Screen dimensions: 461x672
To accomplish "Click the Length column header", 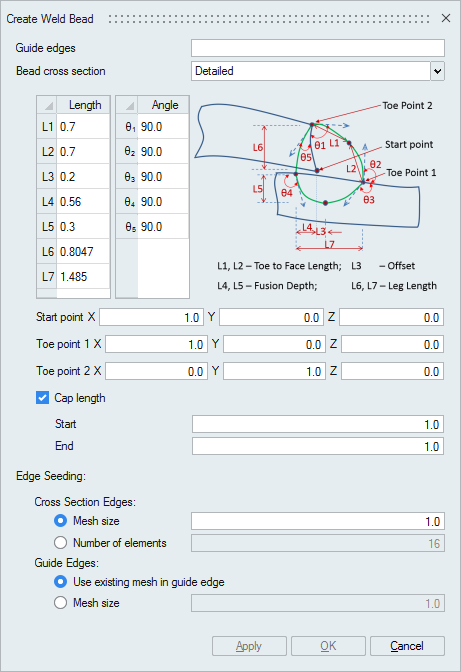I will (84, 105).
